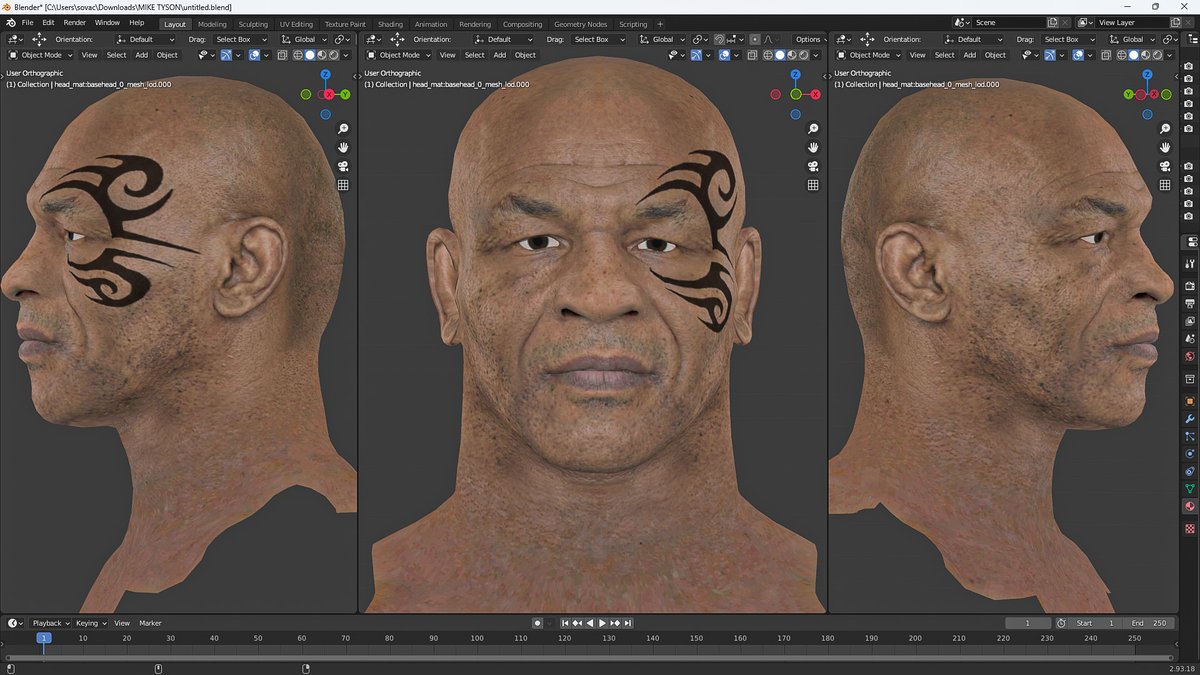Select material preview shading in the left viewport
The image size is (1200, 675).
point(321,55)
